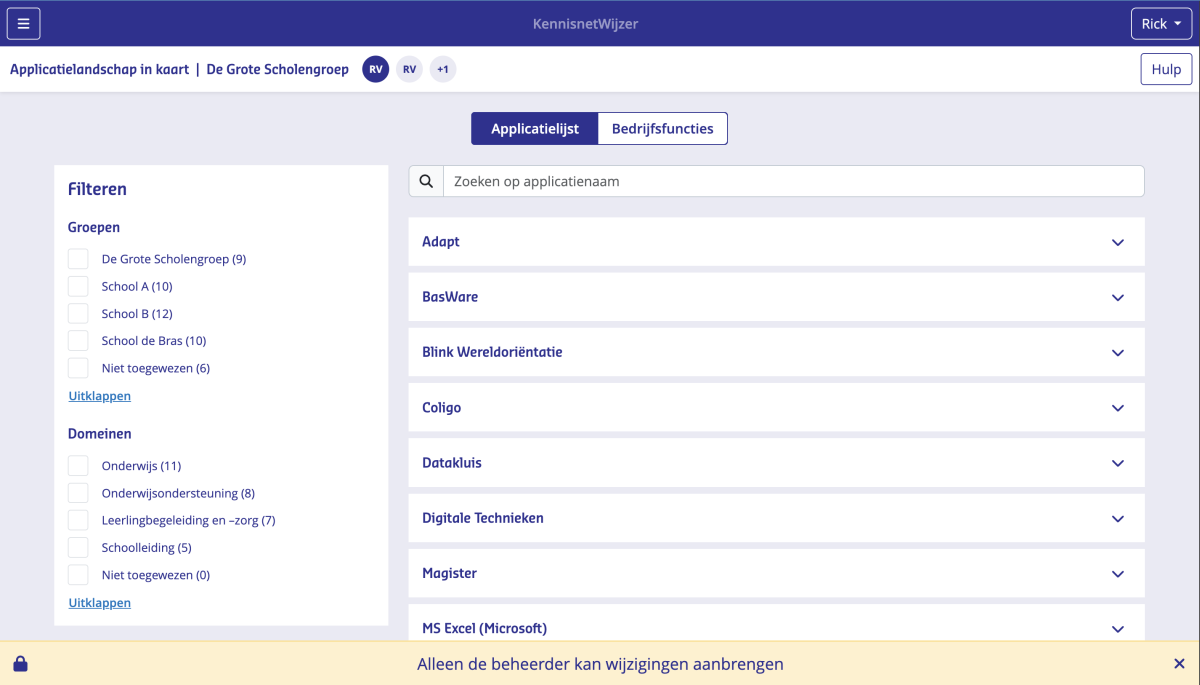Open the hamburger menu
Image resolution: width=1200 pixels, height=685 pixels.
24,23
